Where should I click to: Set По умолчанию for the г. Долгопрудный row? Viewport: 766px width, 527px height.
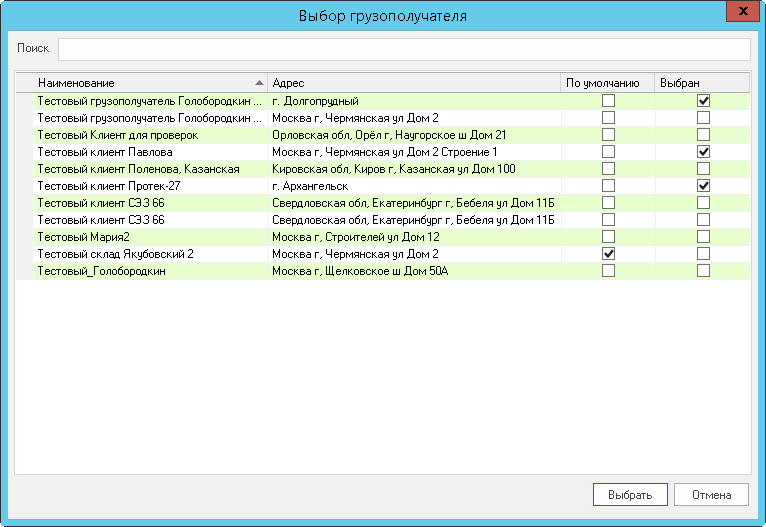[x=608, y=101]
